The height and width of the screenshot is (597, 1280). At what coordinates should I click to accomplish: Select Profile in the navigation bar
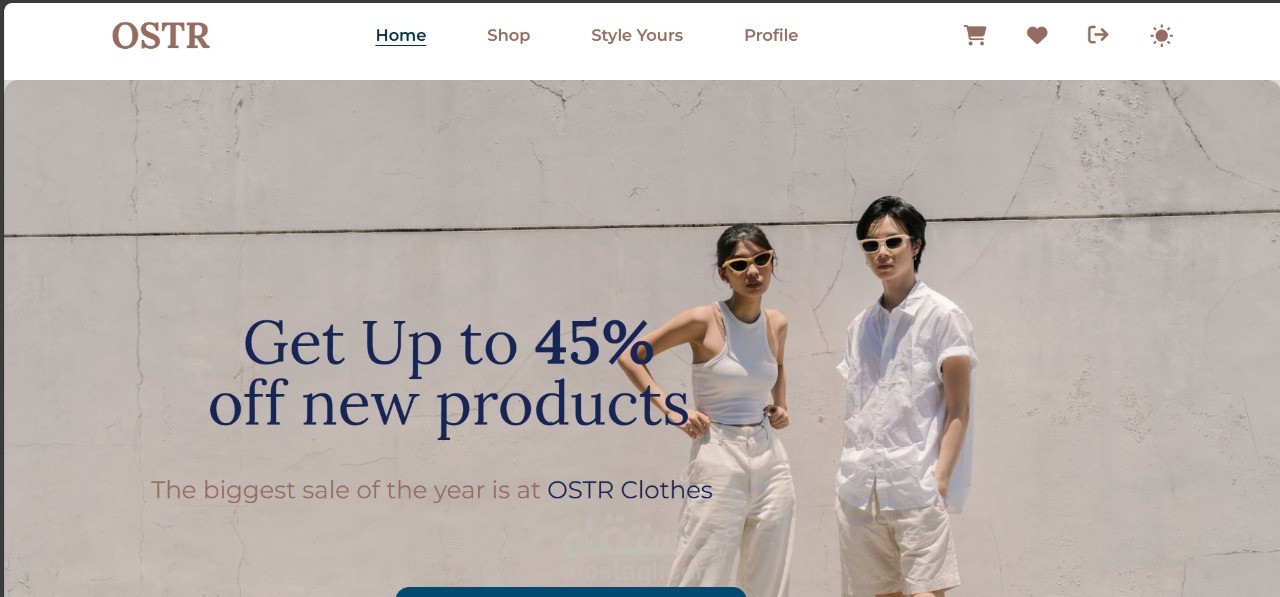pyautogui.click(x=771, y=35)
